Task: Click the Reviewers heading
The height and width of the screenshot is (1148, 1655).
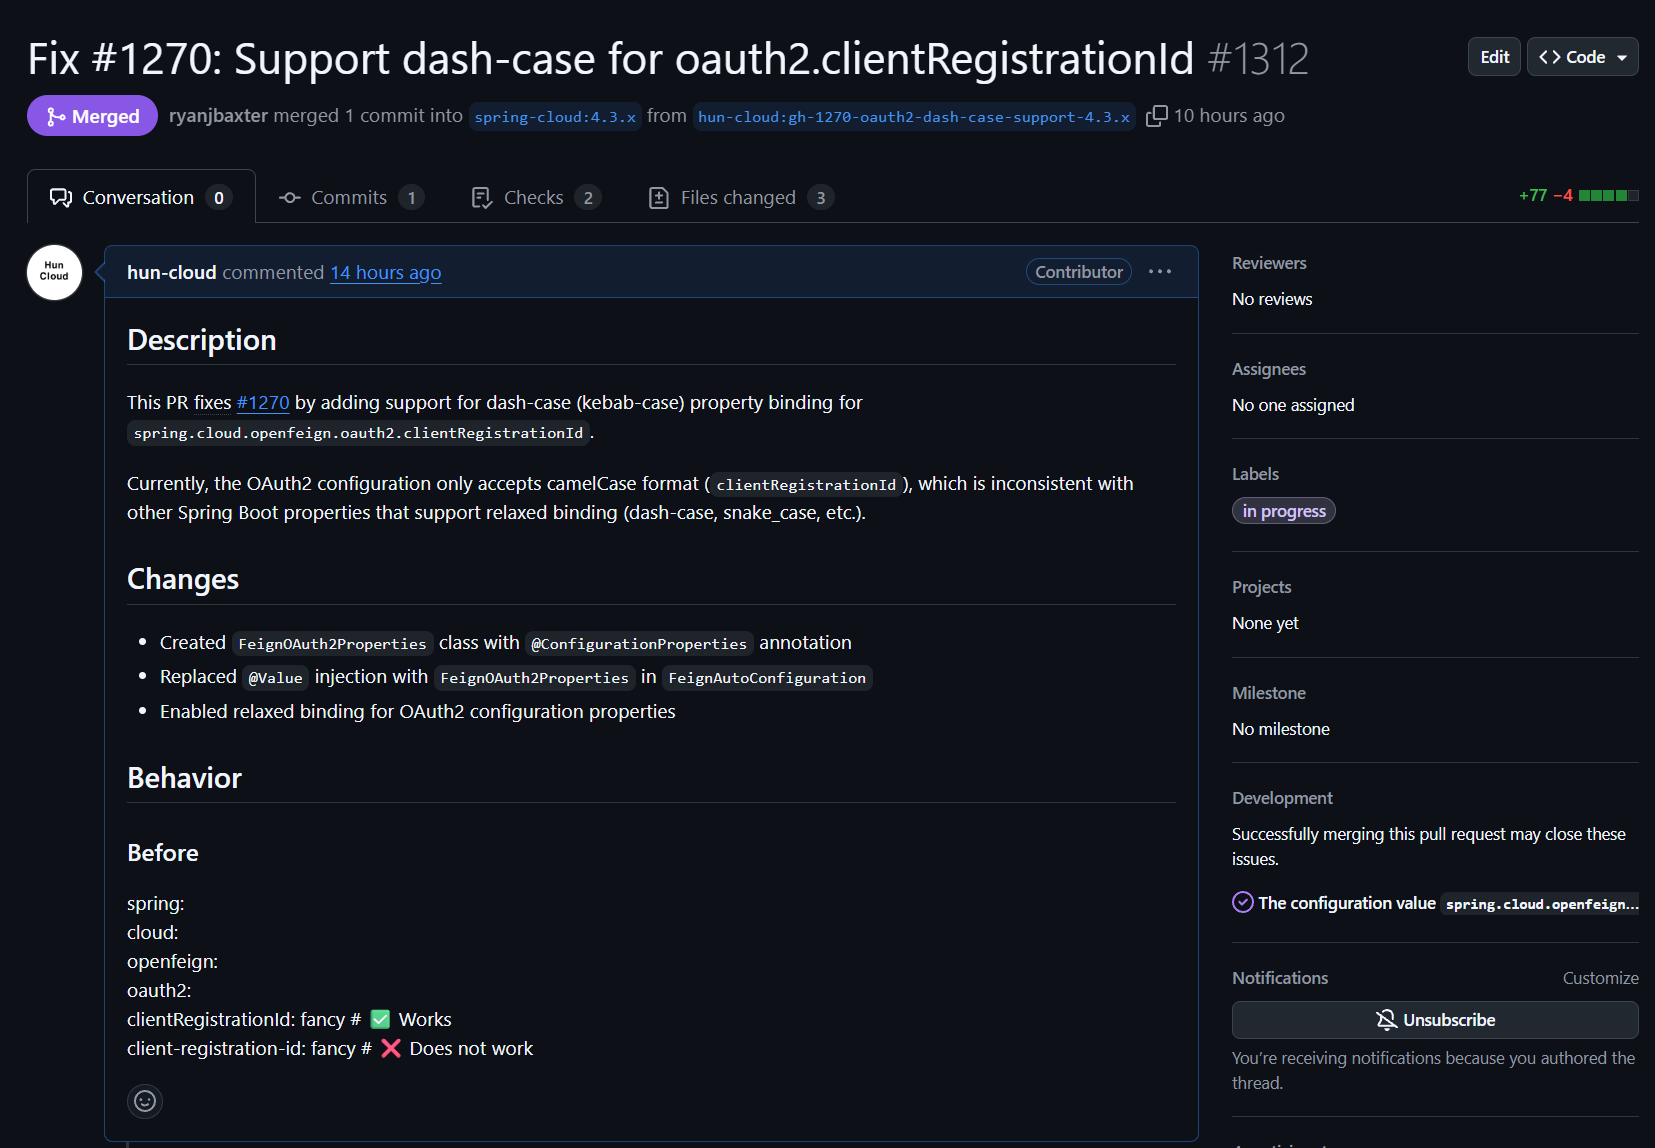Action: pyautogui.click(x=1269, y=263)
